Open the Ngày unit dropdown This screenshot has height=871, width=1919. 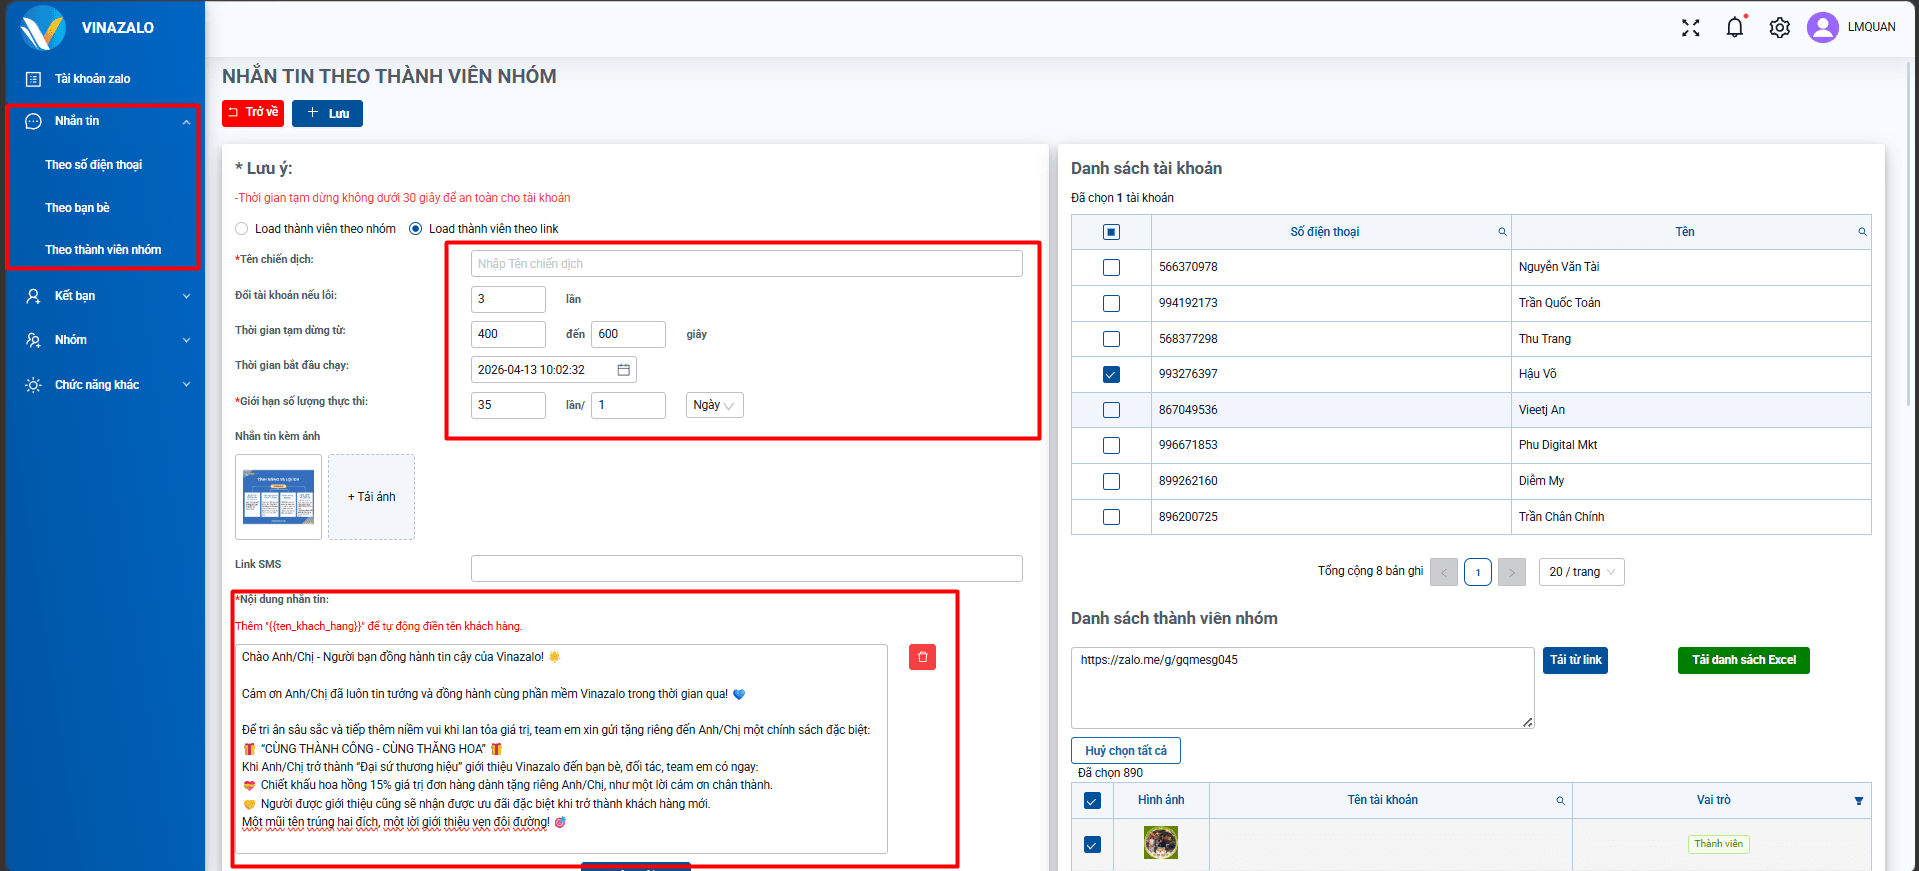[714, 405]
